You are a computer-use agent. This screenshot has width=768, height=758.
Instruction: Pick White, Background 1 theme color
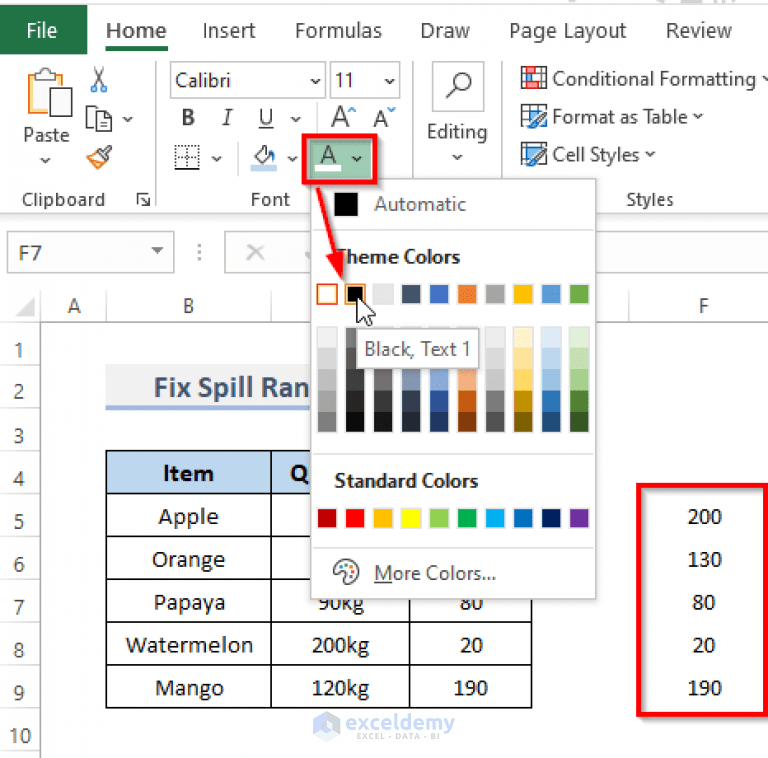(x=327, y=294)
